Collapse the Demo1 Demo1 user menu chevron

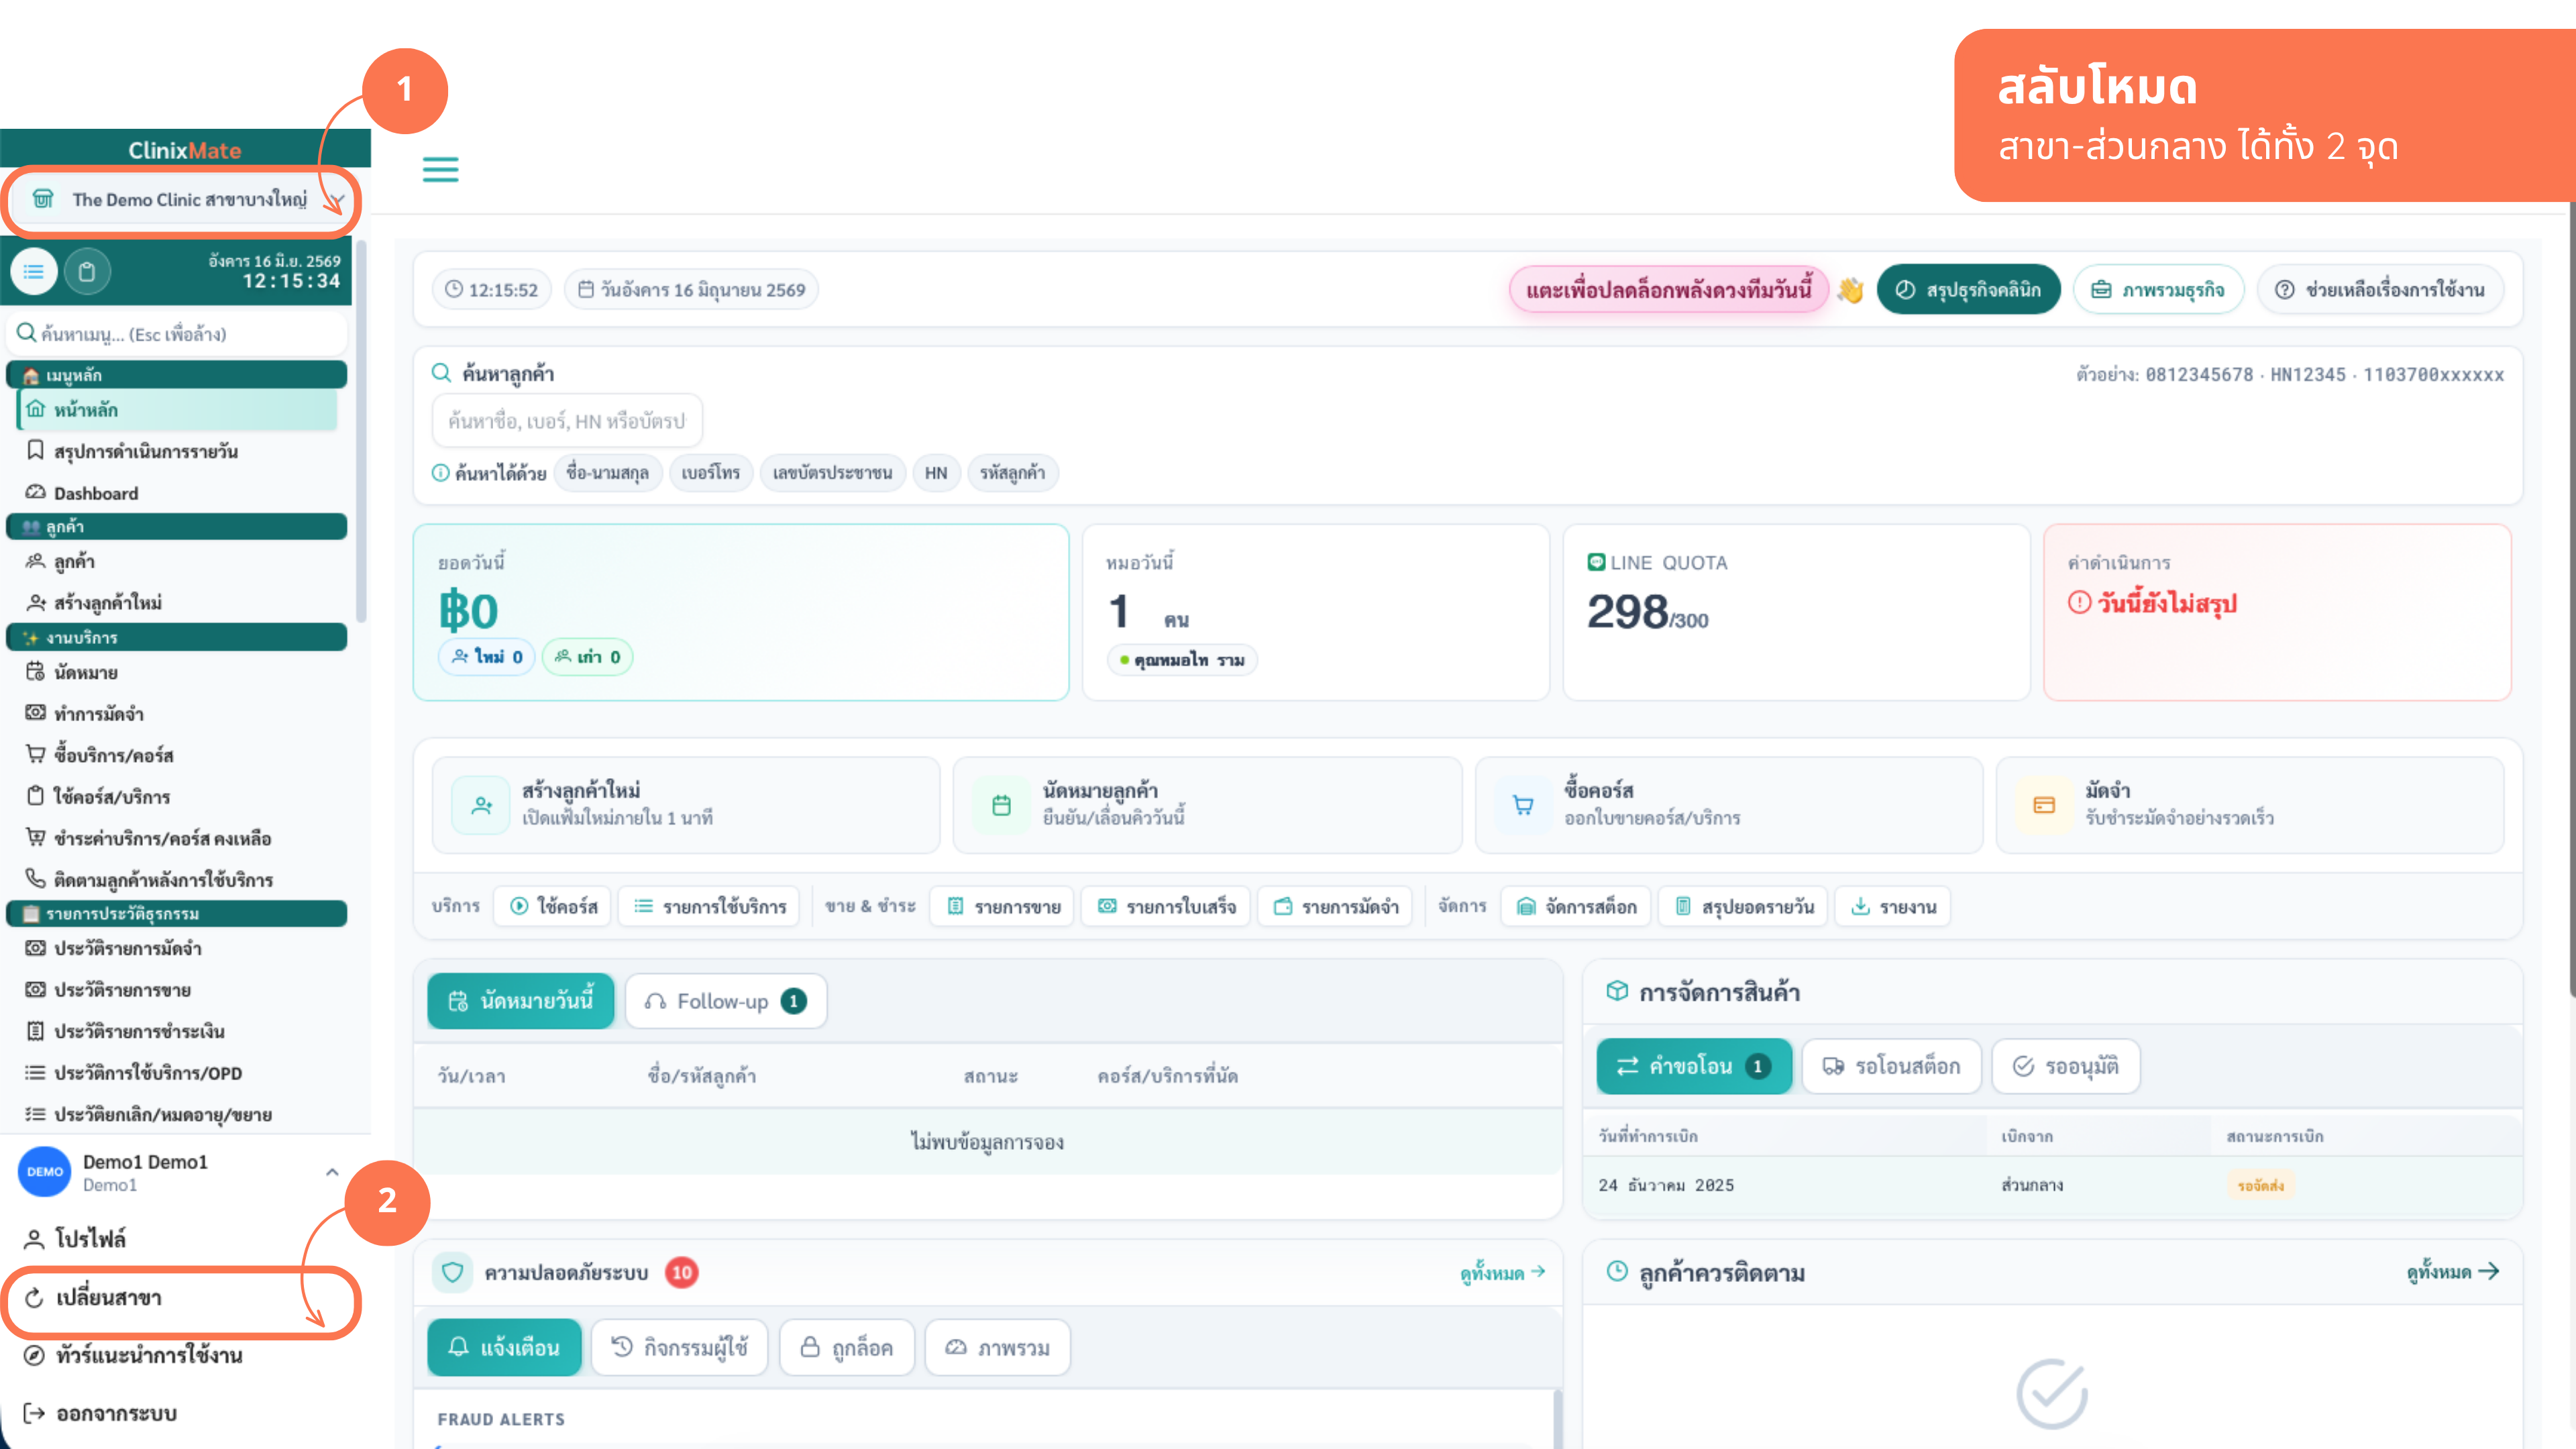pyautogui.click(x=332, y=1172)
